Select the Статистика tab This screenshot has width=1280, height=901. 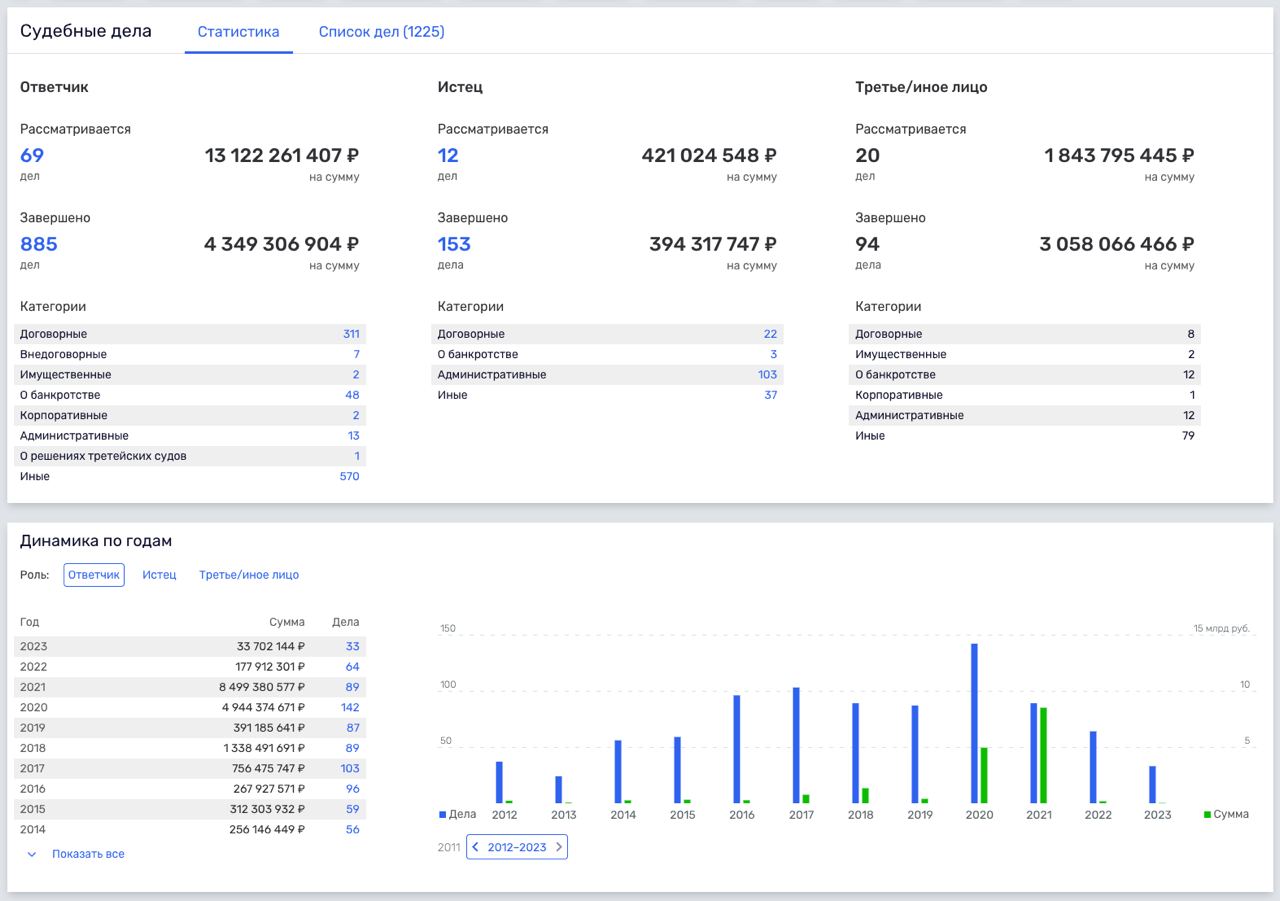[238, 32]
